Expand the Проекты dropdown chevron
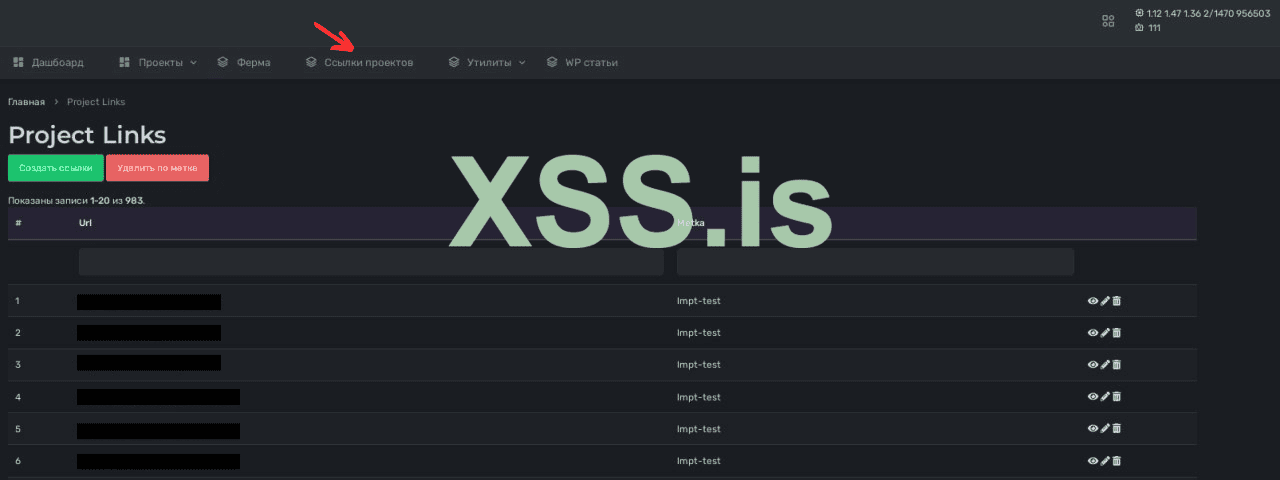This screenshot has width=1280, height=480. point(193,62)
